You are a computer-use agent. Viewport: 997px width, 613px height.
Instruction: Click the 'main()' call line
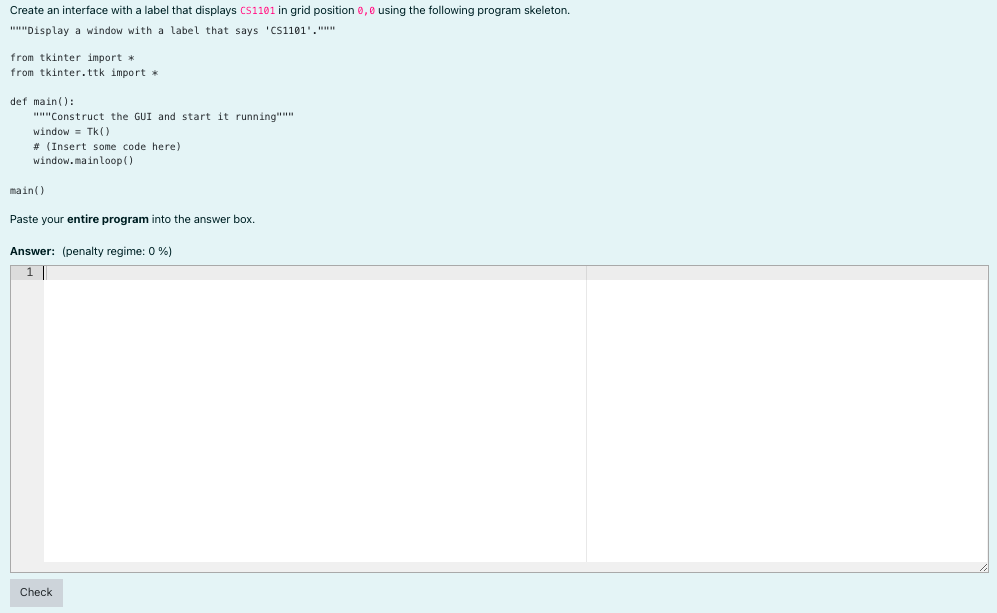point(25,189)
